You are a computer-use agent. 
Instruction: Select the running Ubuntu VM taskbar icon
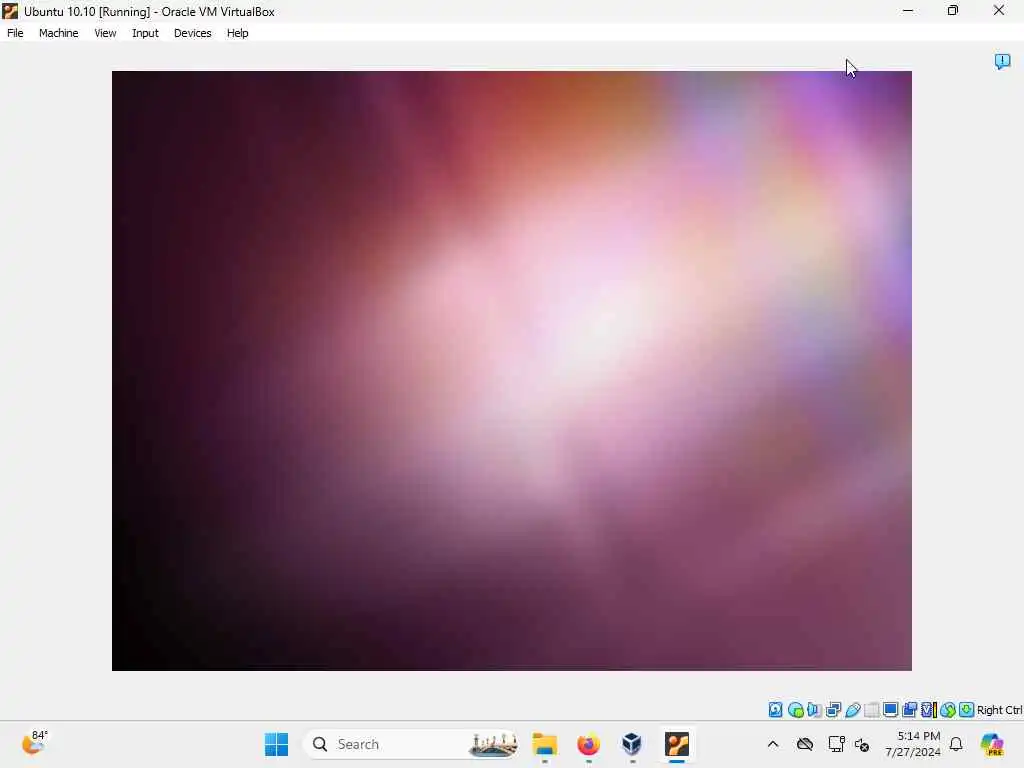[x=677, y=744]
